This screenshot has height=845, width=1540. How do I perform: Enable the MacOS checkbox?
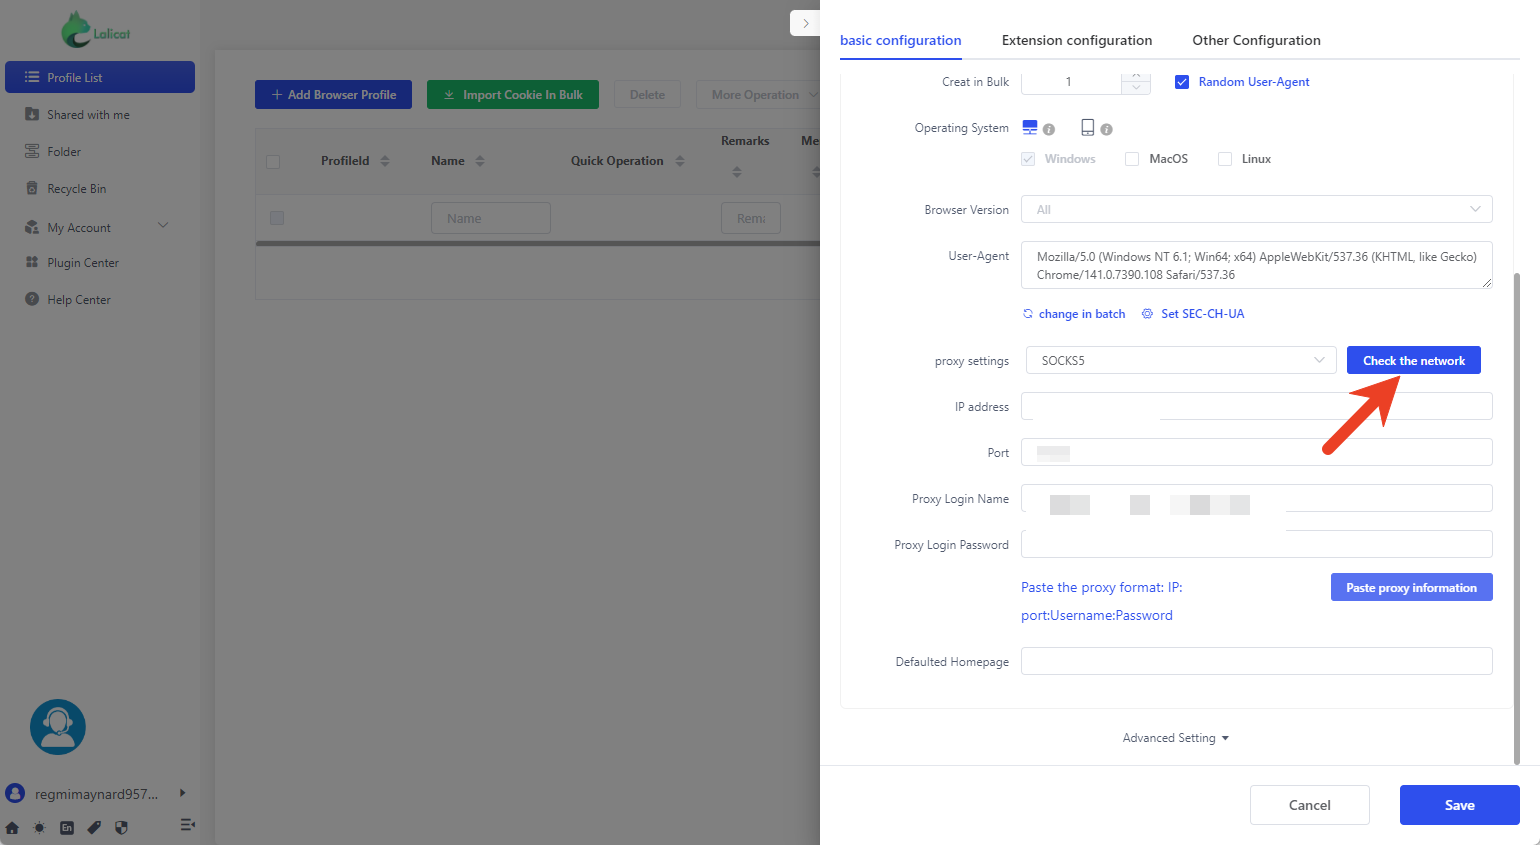click(x=1132, y=159)
